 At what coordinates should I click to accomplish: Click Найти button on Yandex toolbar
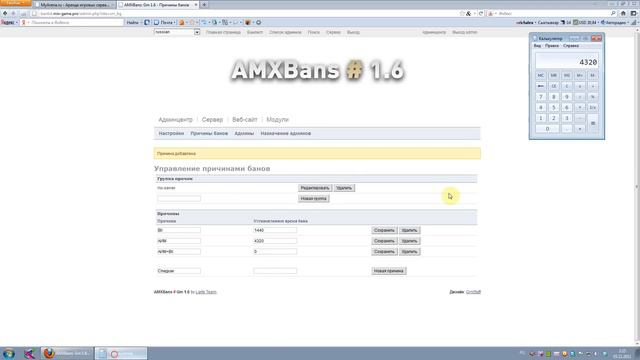(x=132, y=22)
